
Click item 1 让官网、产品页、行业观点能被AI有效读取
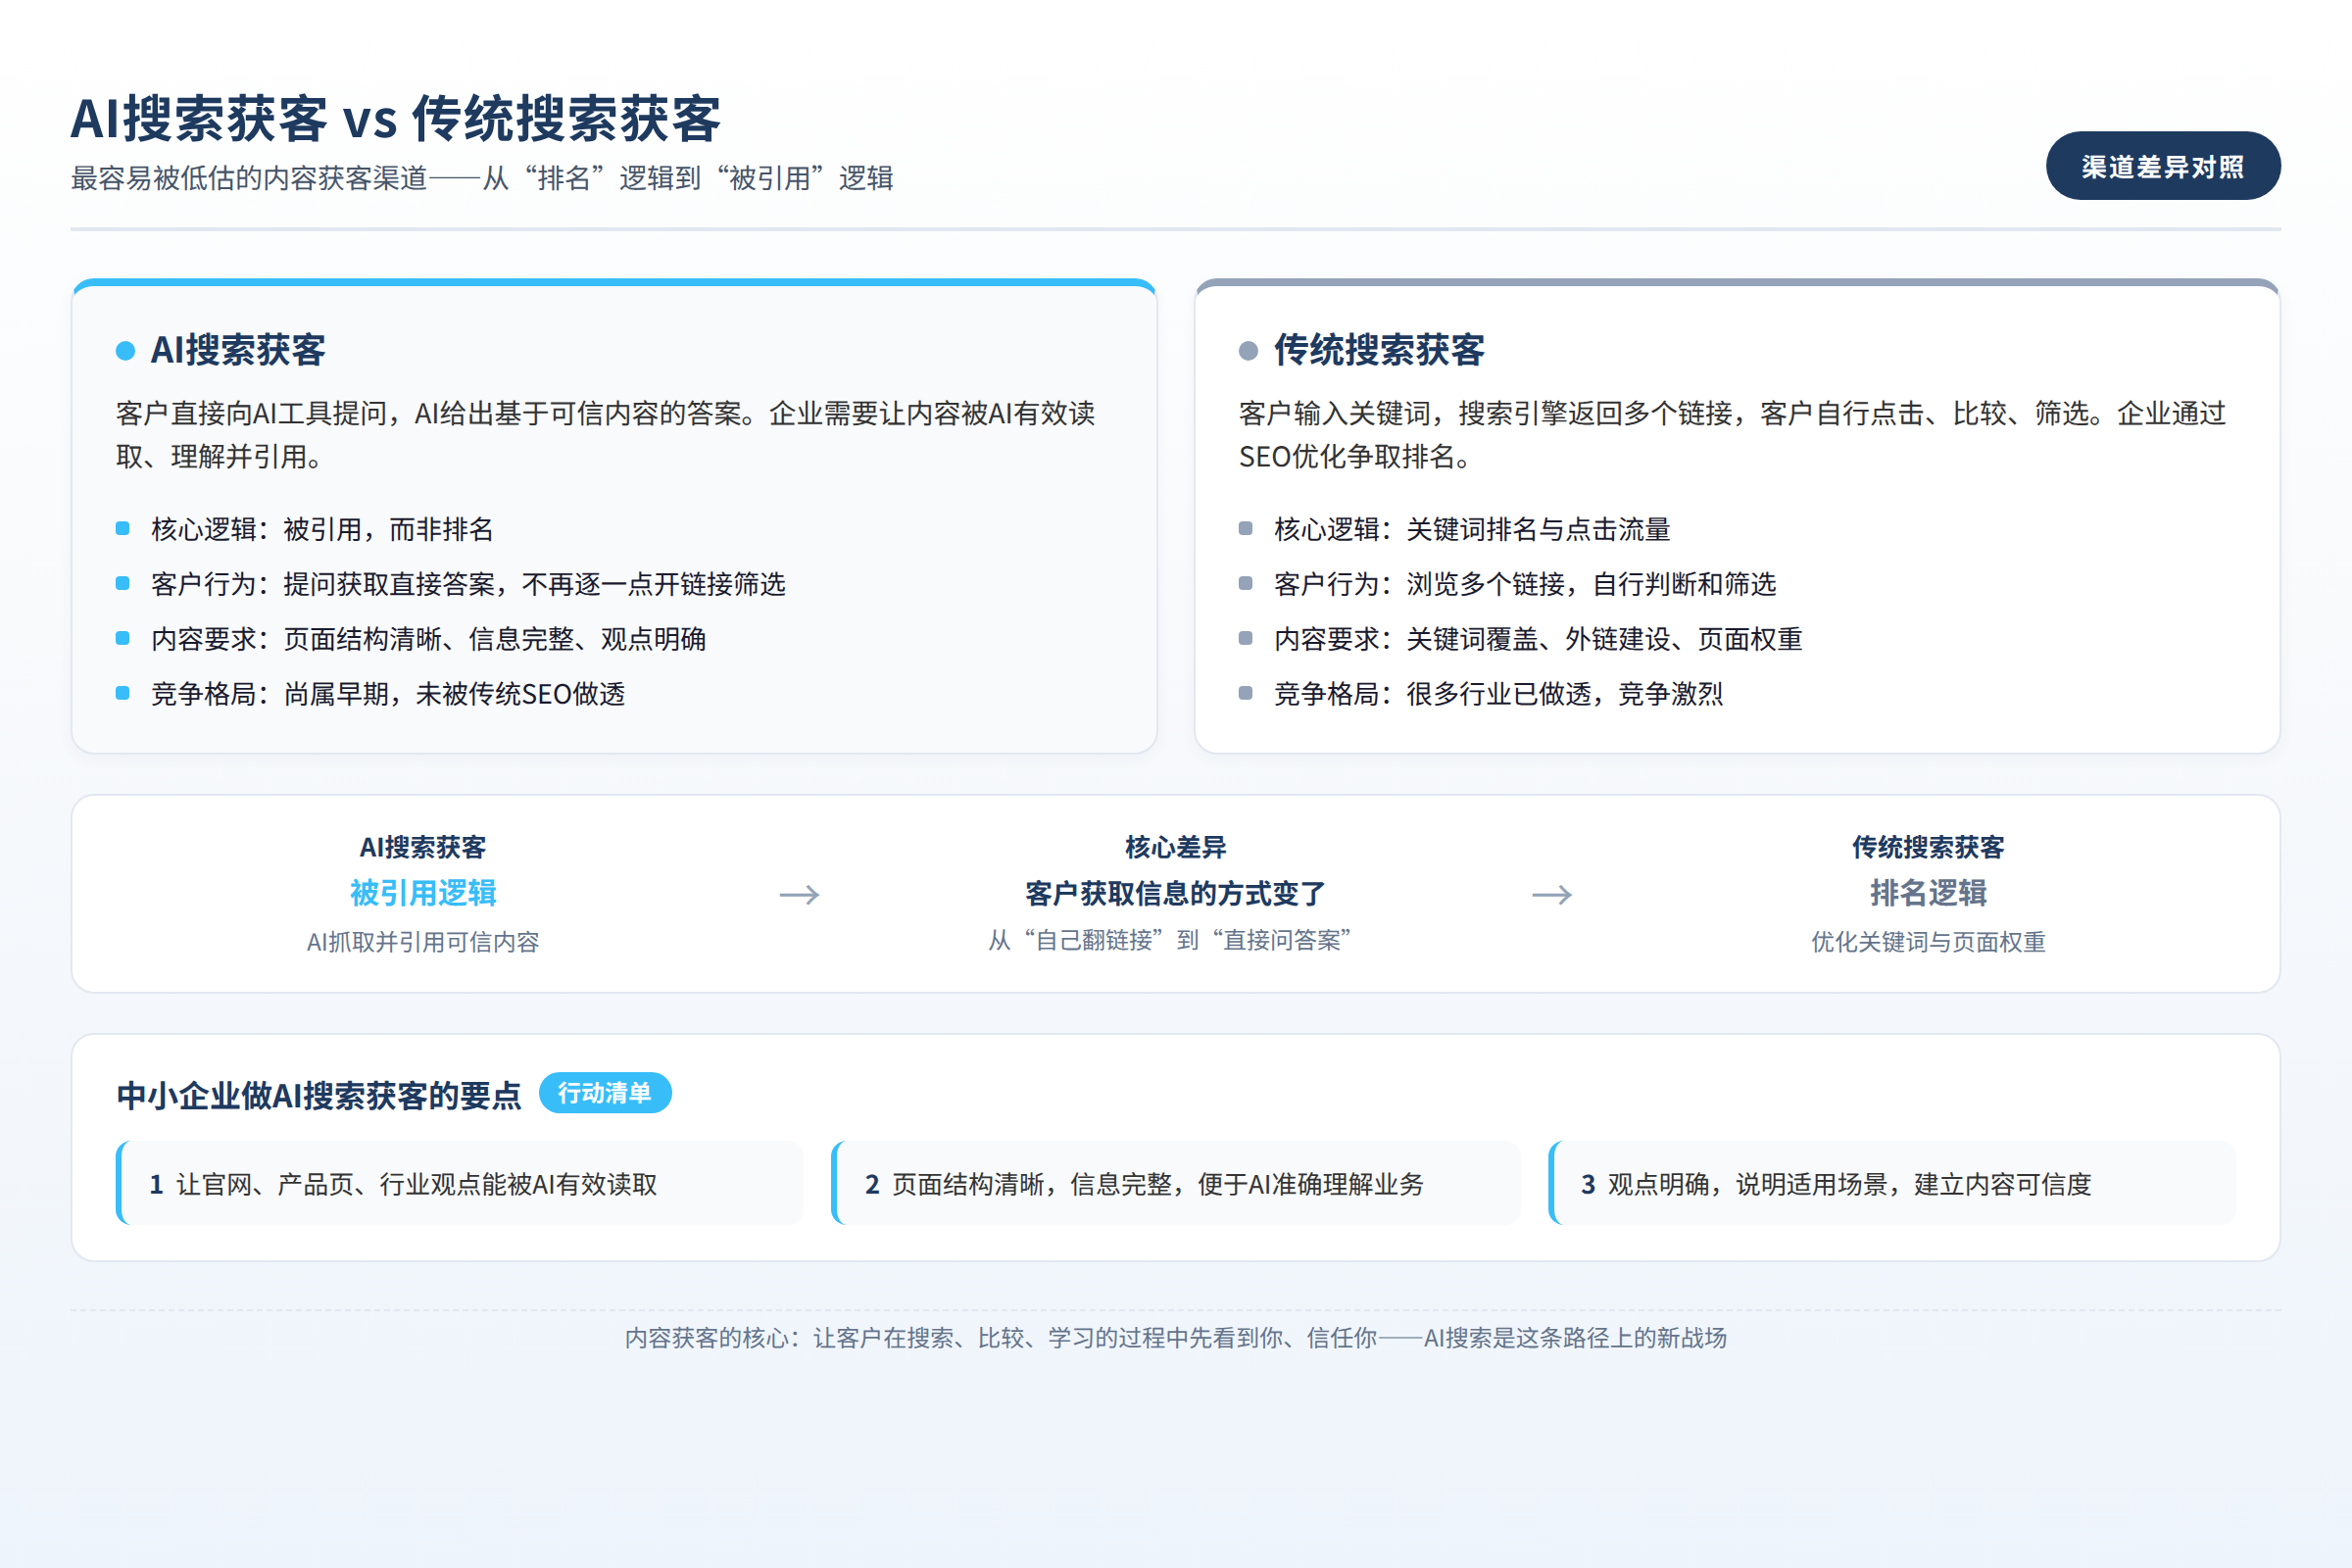pos(460,1183)
